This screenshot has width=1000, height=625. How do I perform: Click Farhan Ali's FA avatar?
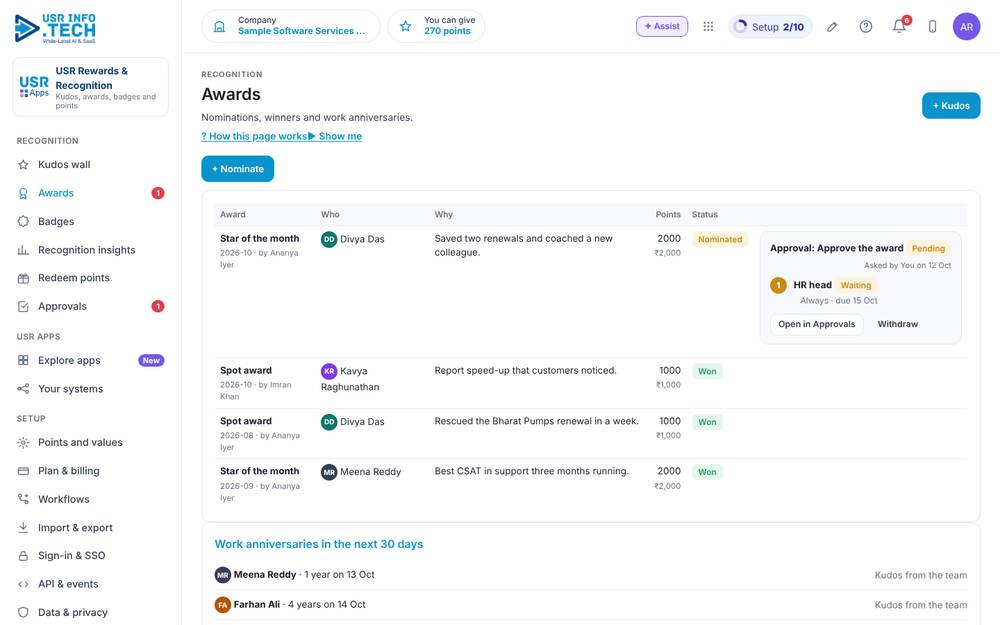point(223,605)
